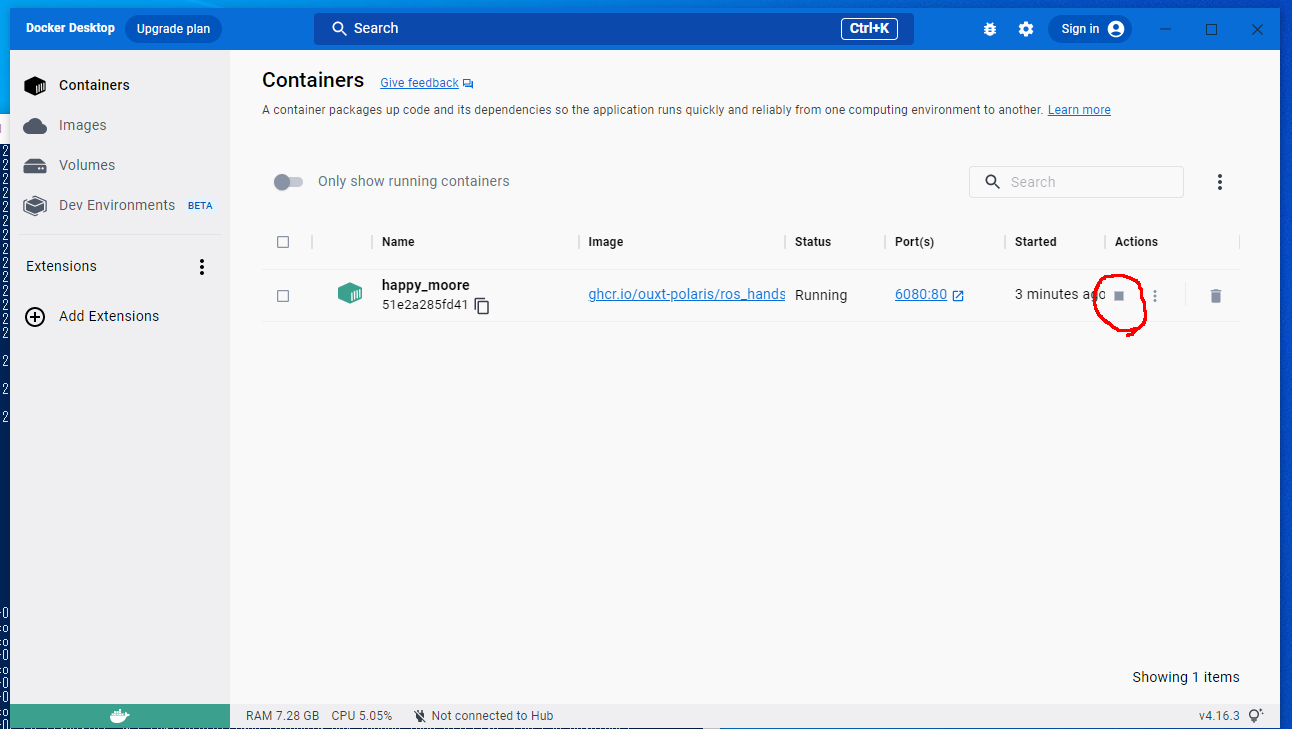Open Docker Desktop settings gear
This screenshot has height=729, width=1292.
coord(1026,29)
